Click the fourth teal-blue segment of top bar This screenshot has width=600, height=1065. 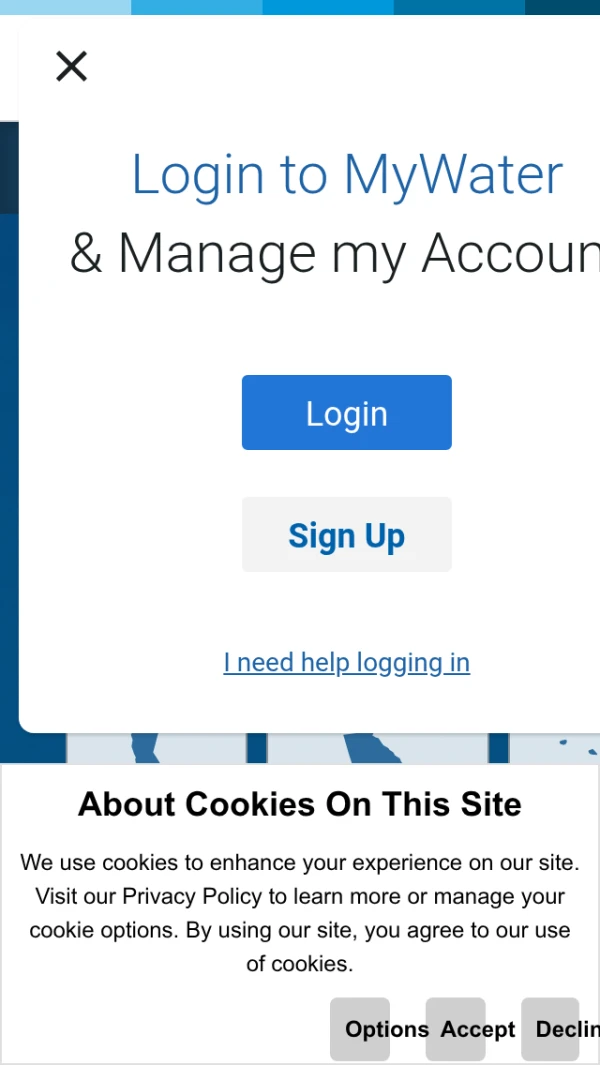tap(459, 7)
